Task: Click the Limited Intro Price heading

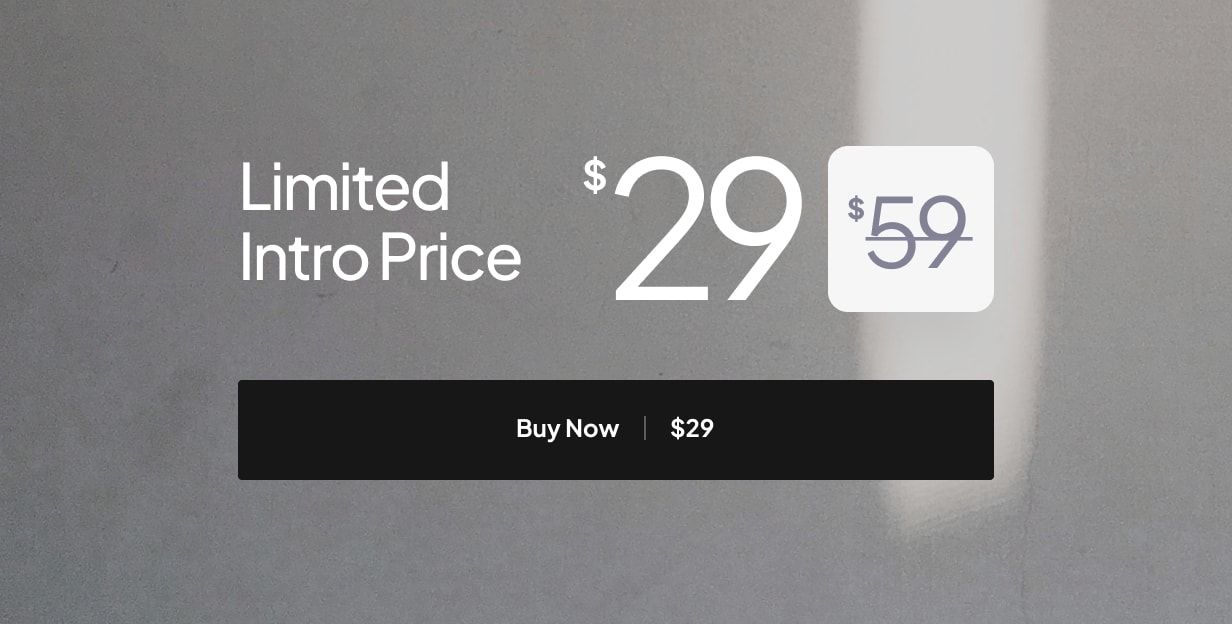Action: pos(380,222)
